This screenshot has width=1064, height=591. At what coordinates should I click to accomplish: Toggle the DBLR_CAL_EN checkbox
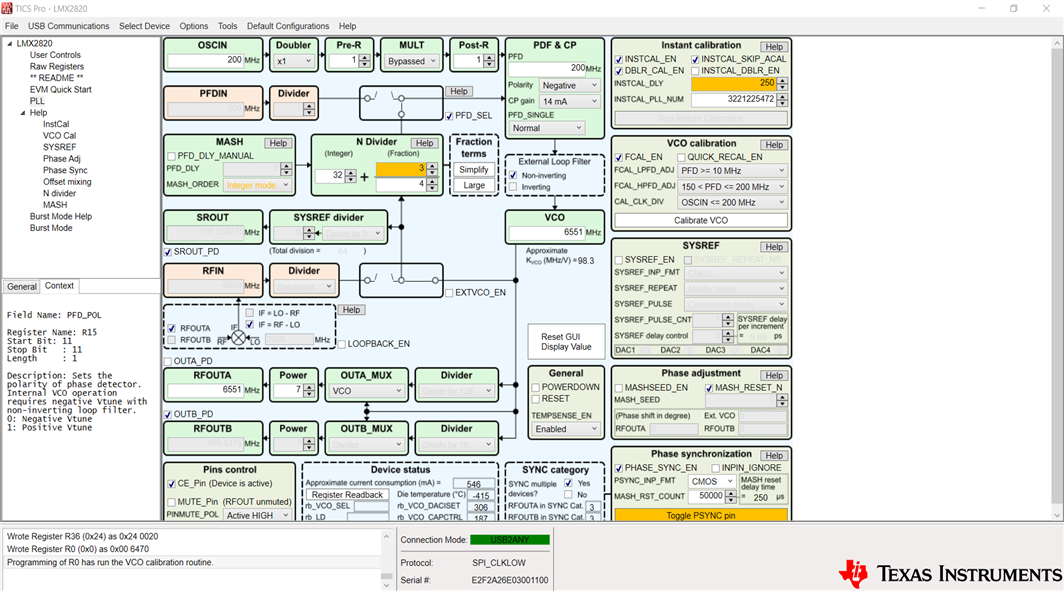[618, 71]
